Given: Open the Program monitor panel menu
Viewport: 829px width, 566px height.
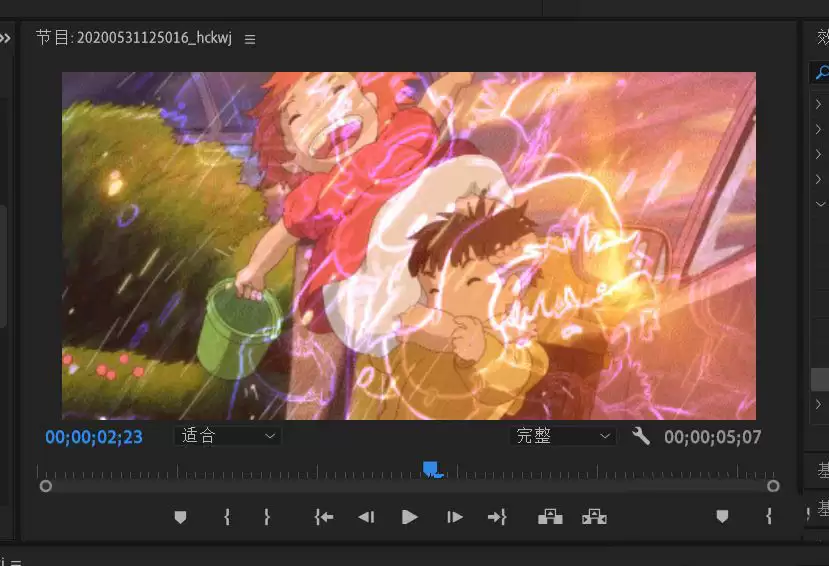Looking at the screenshot, I should (x=250, y=39).
